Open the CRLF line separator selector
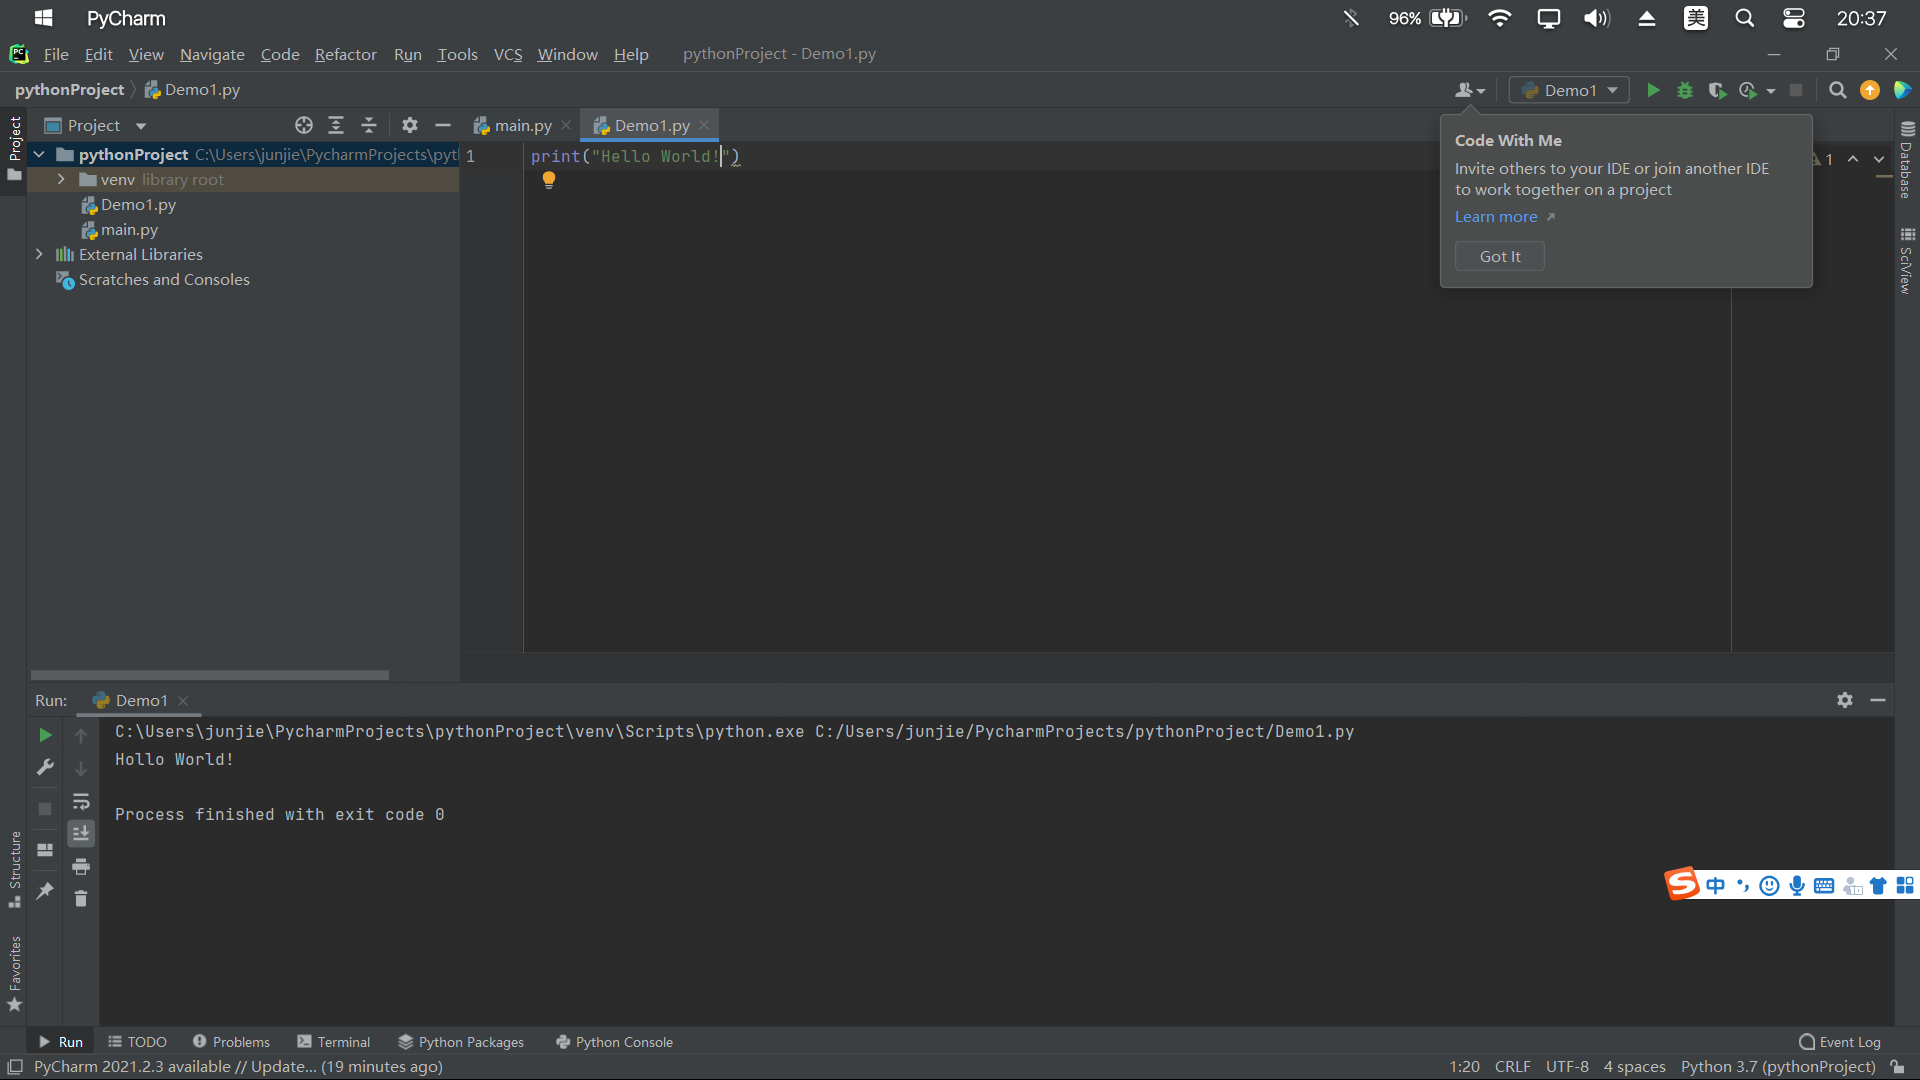This screenshot has height=1080, width=1920. pos(1512,1067)
